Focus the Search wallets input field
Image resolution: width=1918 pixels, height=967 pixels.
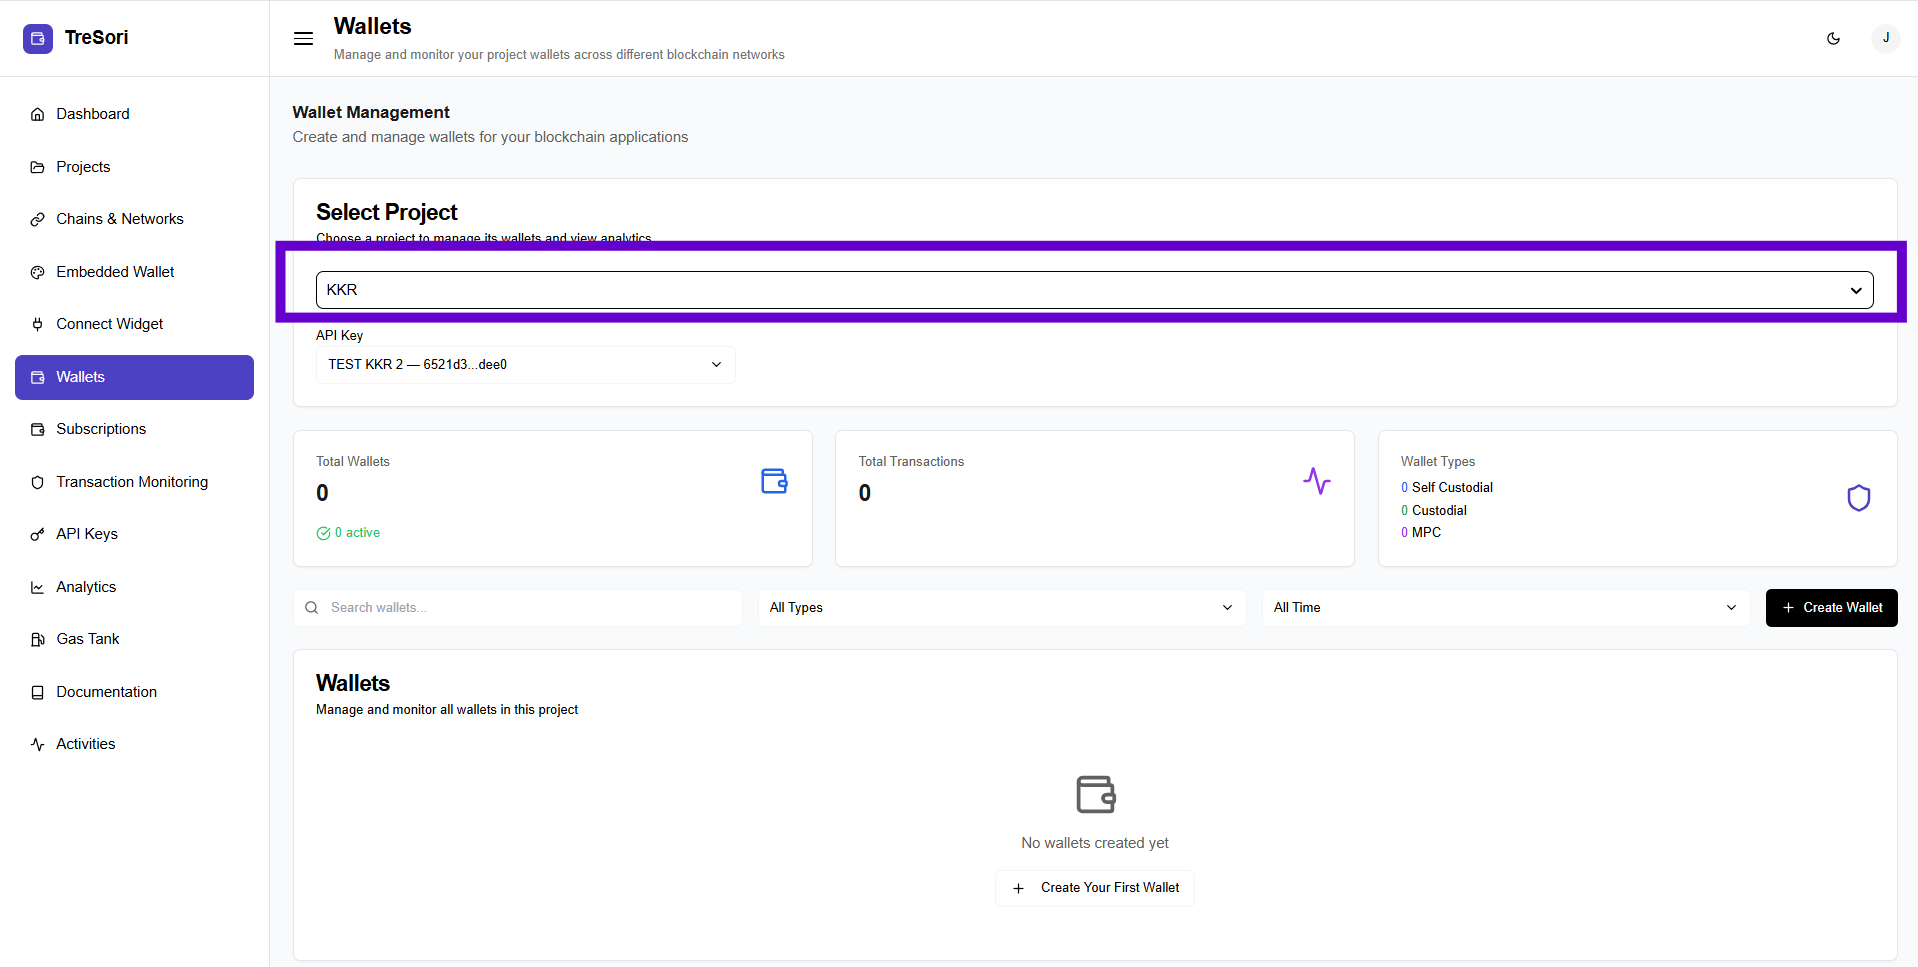point(530,608)
